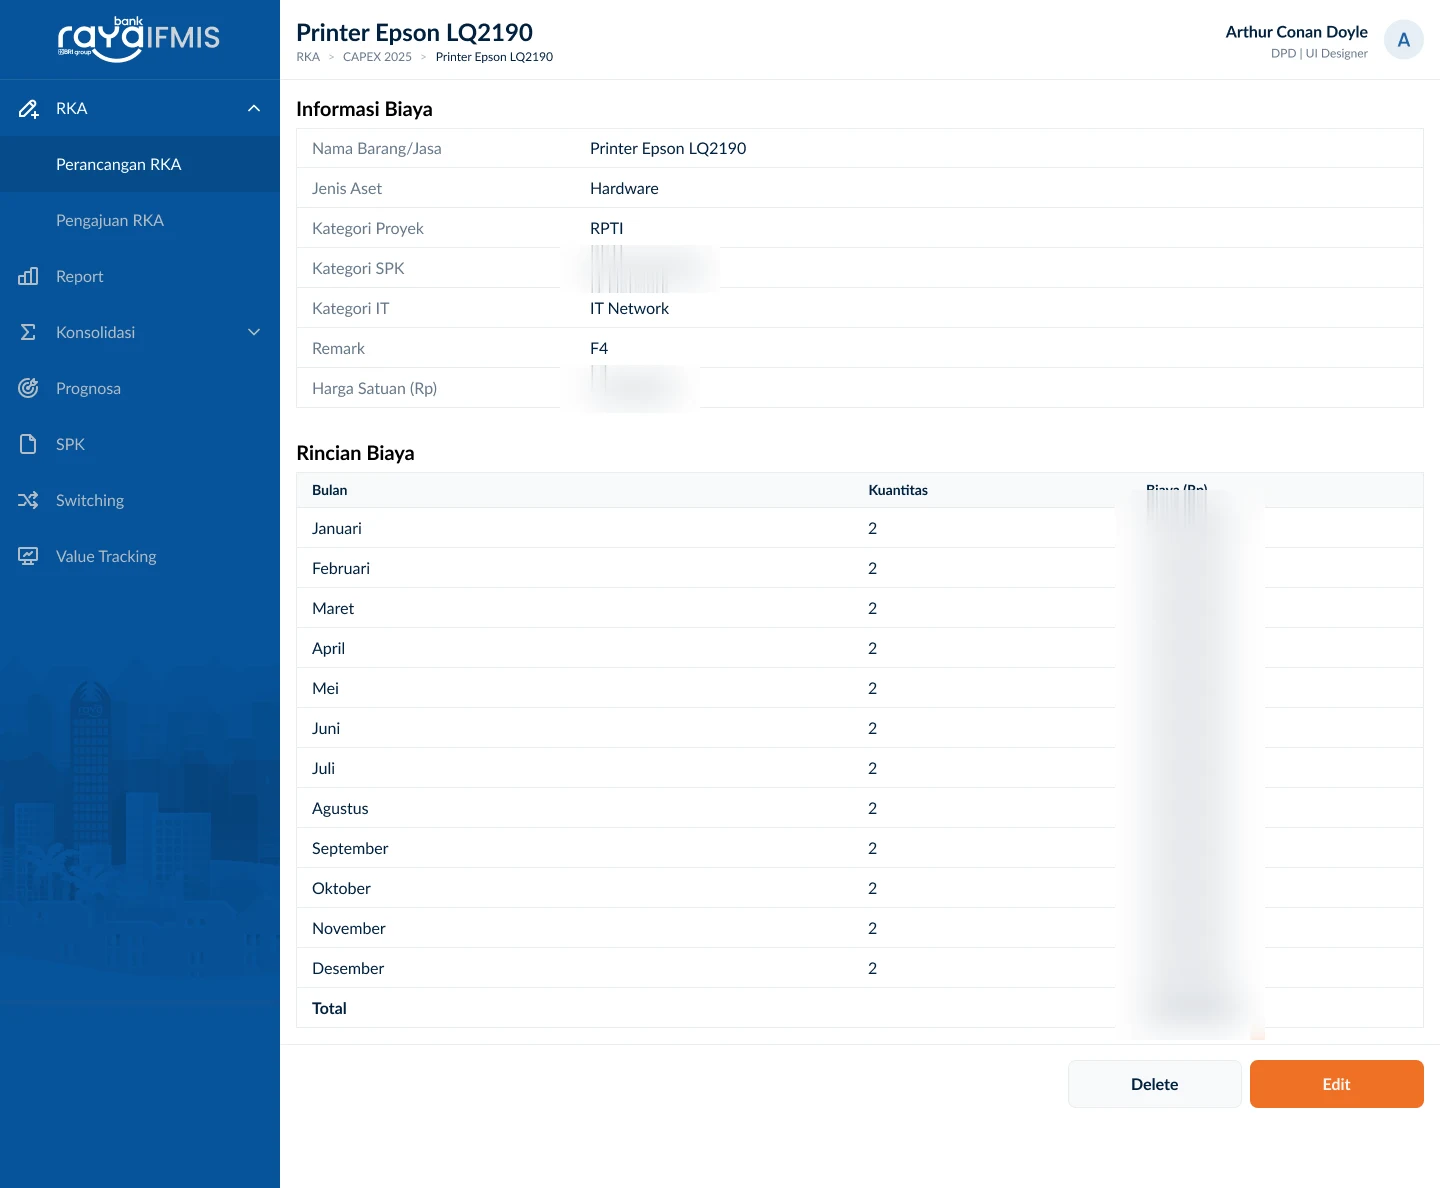Click the orange Edit button
Viewport: 1440px width, 1188px height.
(x=1337, y=1084)
